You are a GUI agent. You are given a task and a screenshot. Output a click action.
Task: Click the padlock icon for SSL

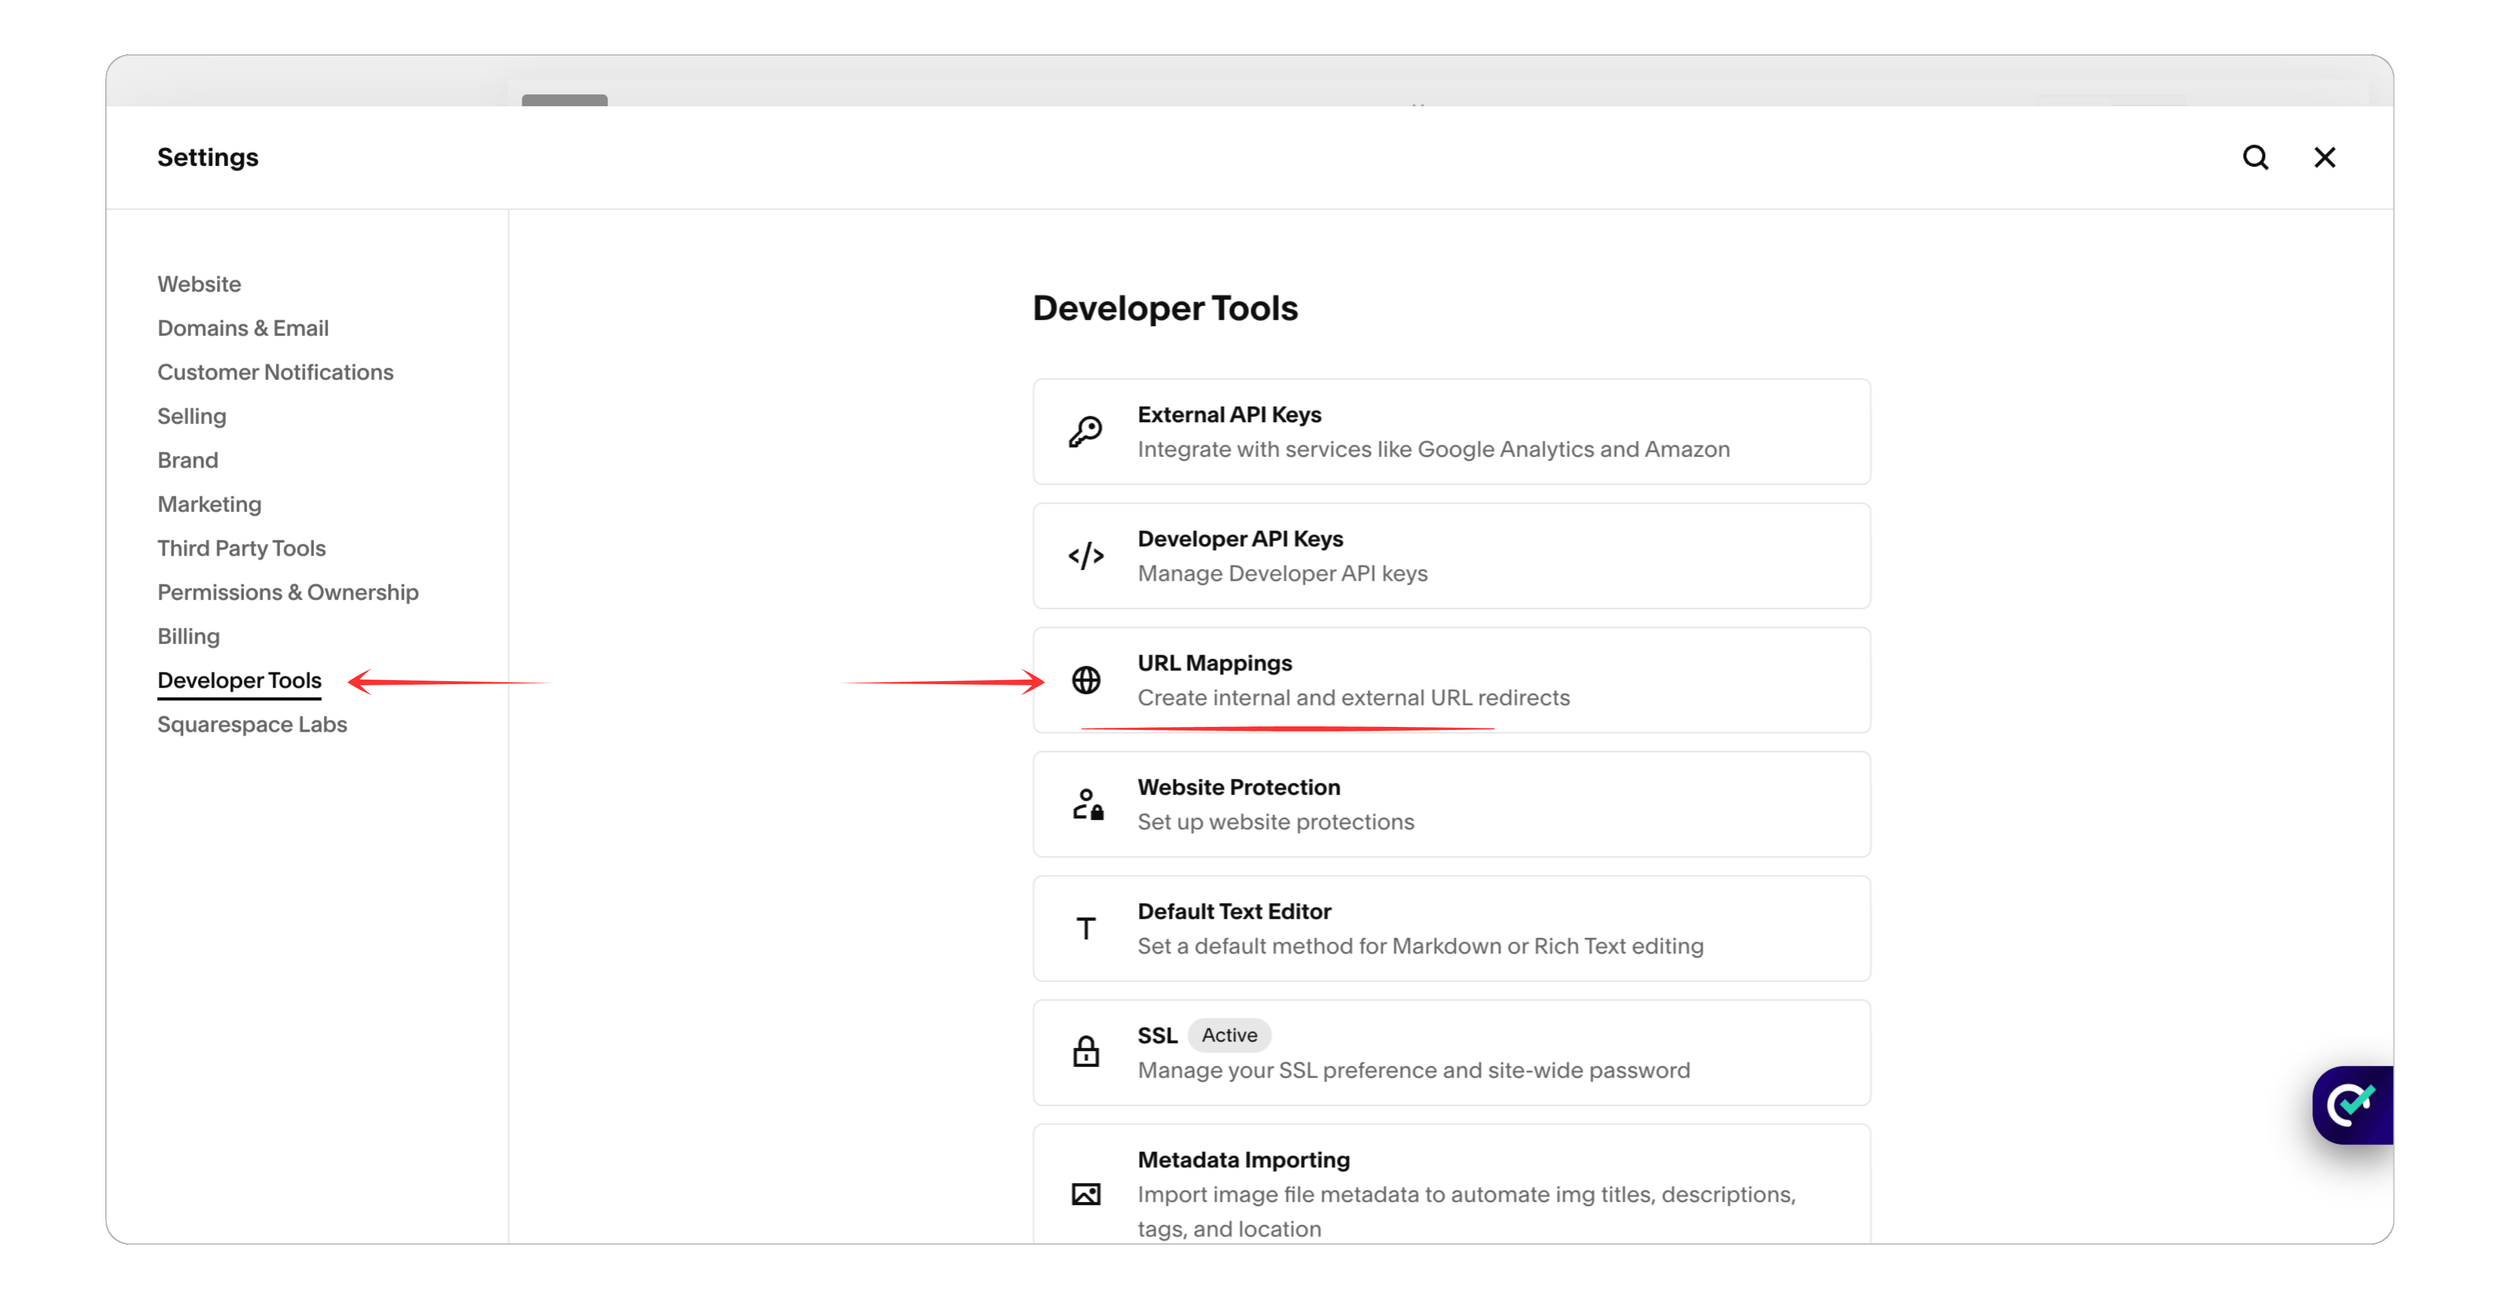(1086, 1052)
